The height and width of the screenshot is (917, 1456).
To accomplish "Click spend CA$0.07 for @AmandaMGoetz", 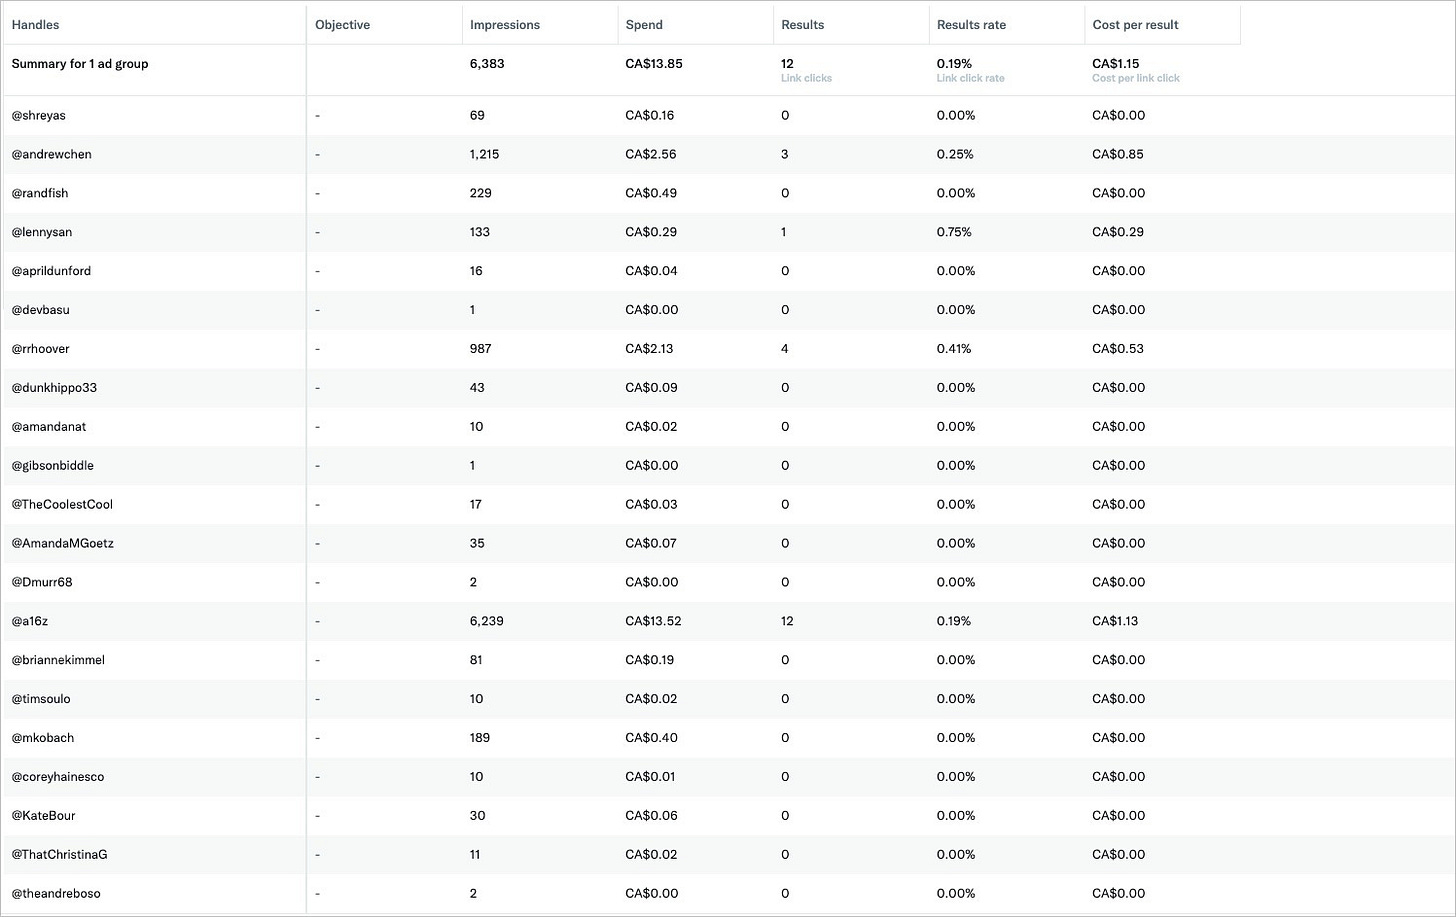I will 651,545.
